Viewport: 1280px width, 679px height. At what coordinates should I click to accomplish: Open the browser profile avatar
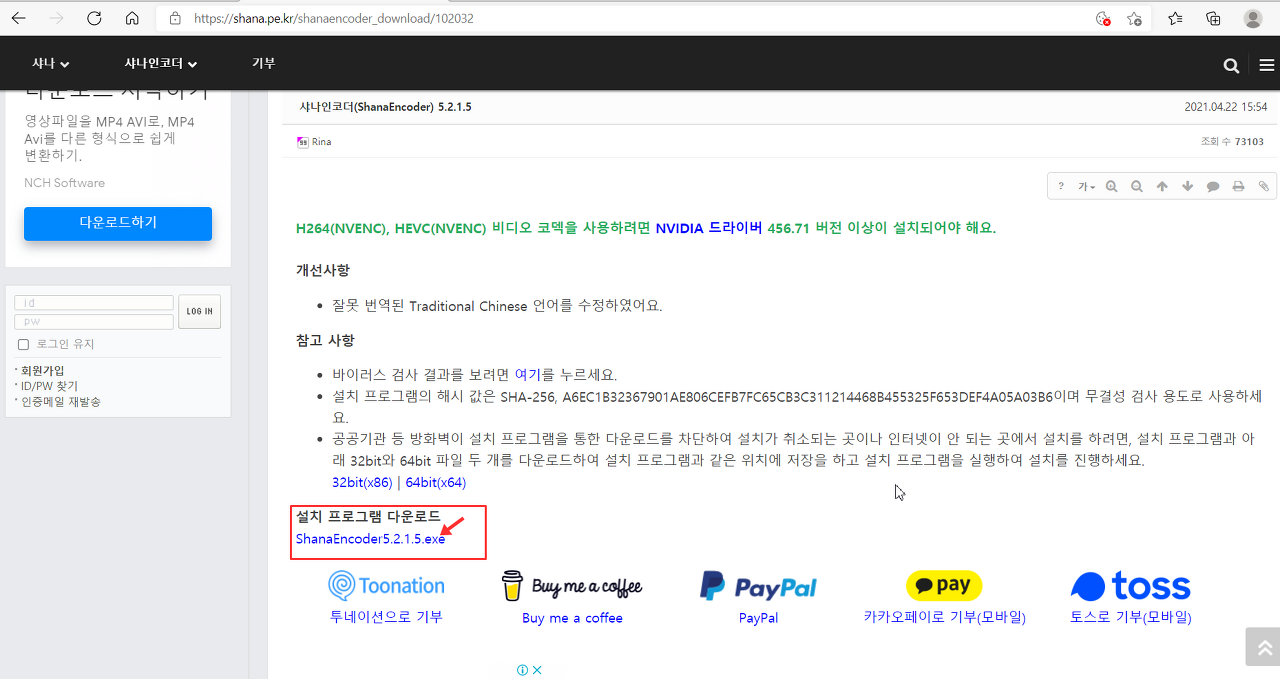point(1253,18)
